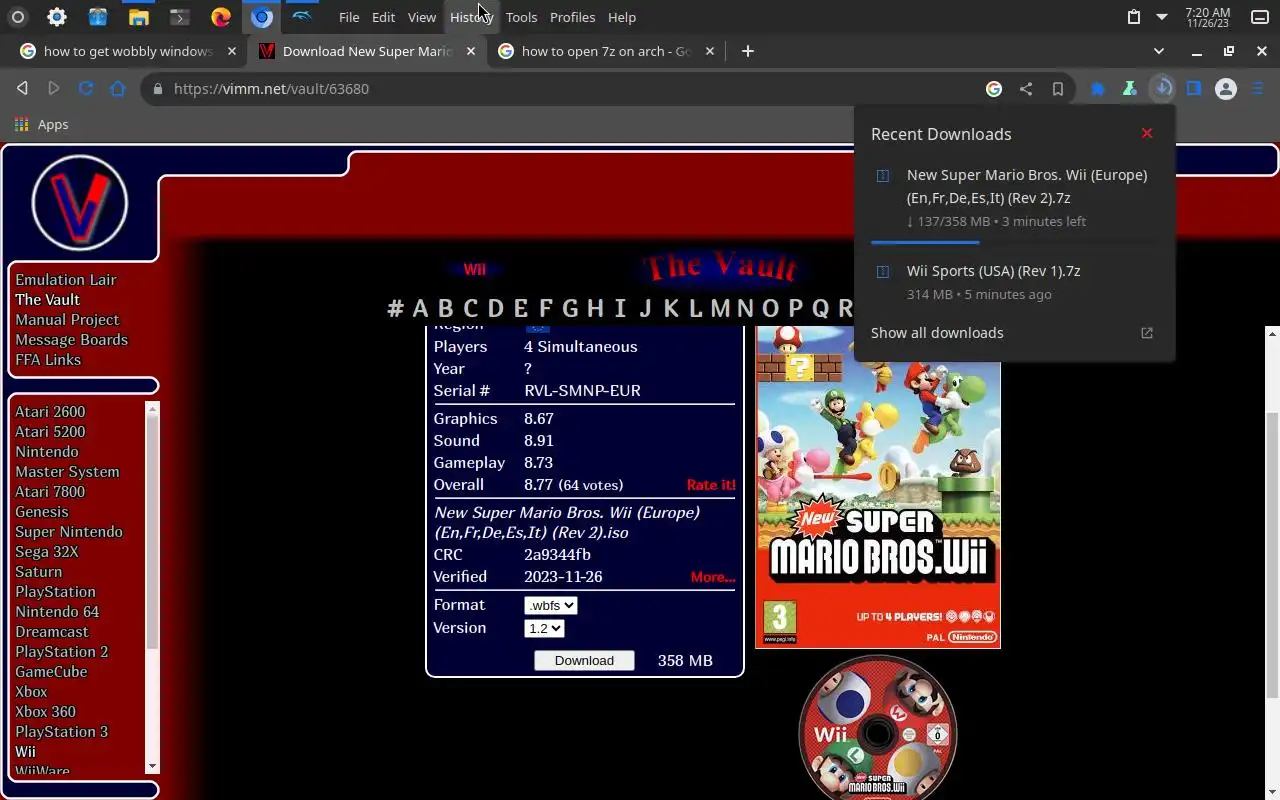Image resolution: width=1280 pixels, height=800 pixels.
Task: Open the green flask extension icon
Action: point(1130,89)
